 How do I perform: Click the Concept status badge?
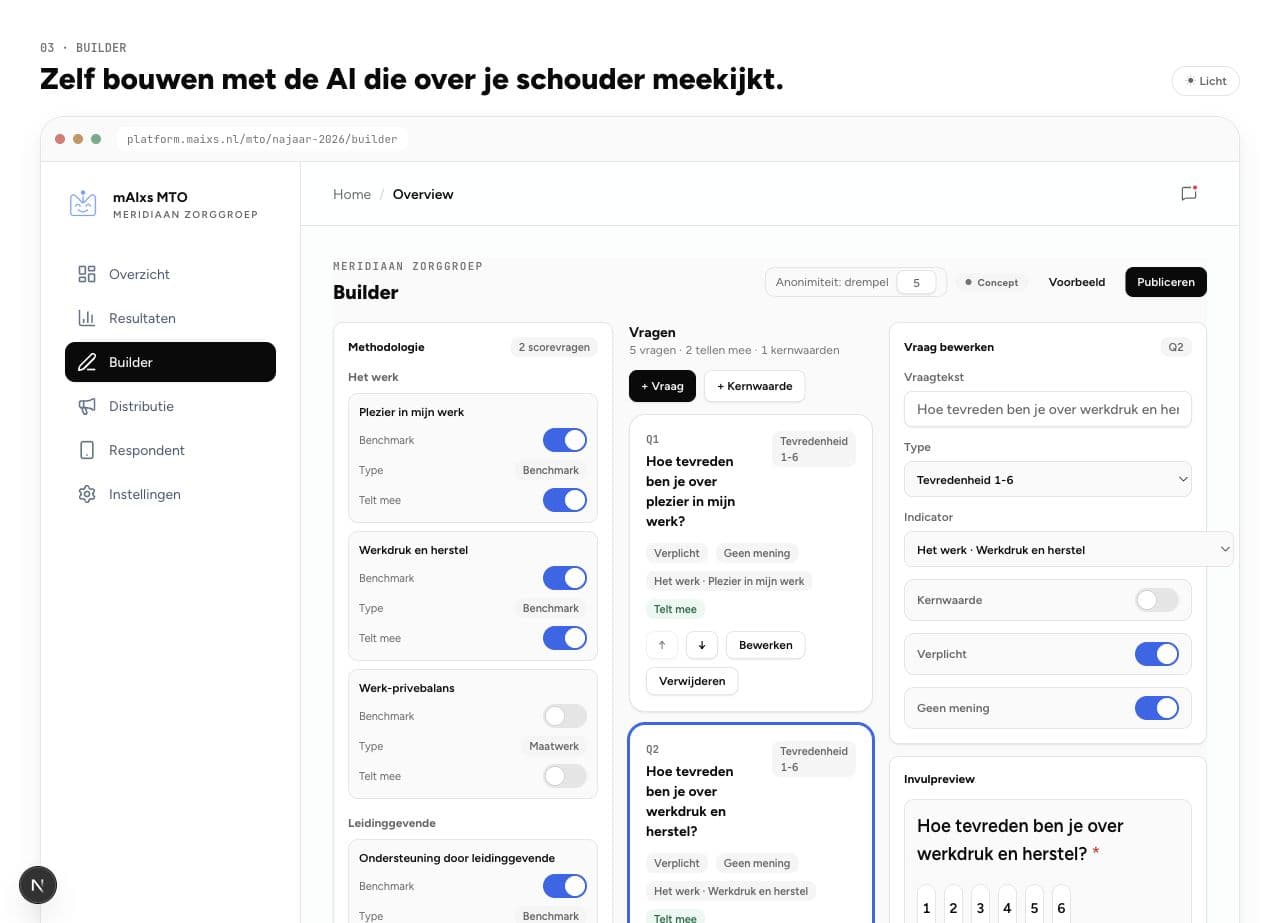point(991,282)
